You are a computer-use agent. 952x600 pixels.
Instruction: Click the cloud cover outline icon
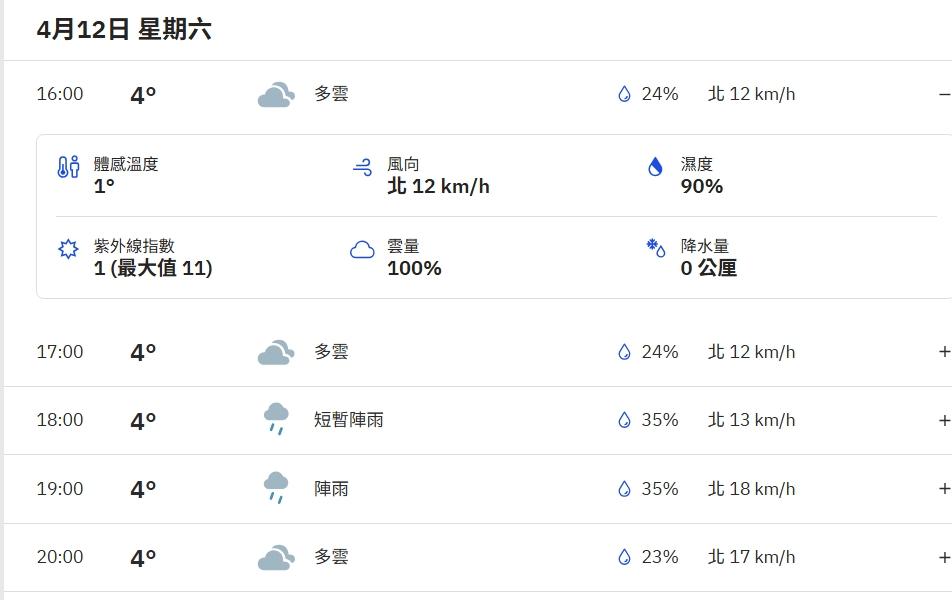362,250
